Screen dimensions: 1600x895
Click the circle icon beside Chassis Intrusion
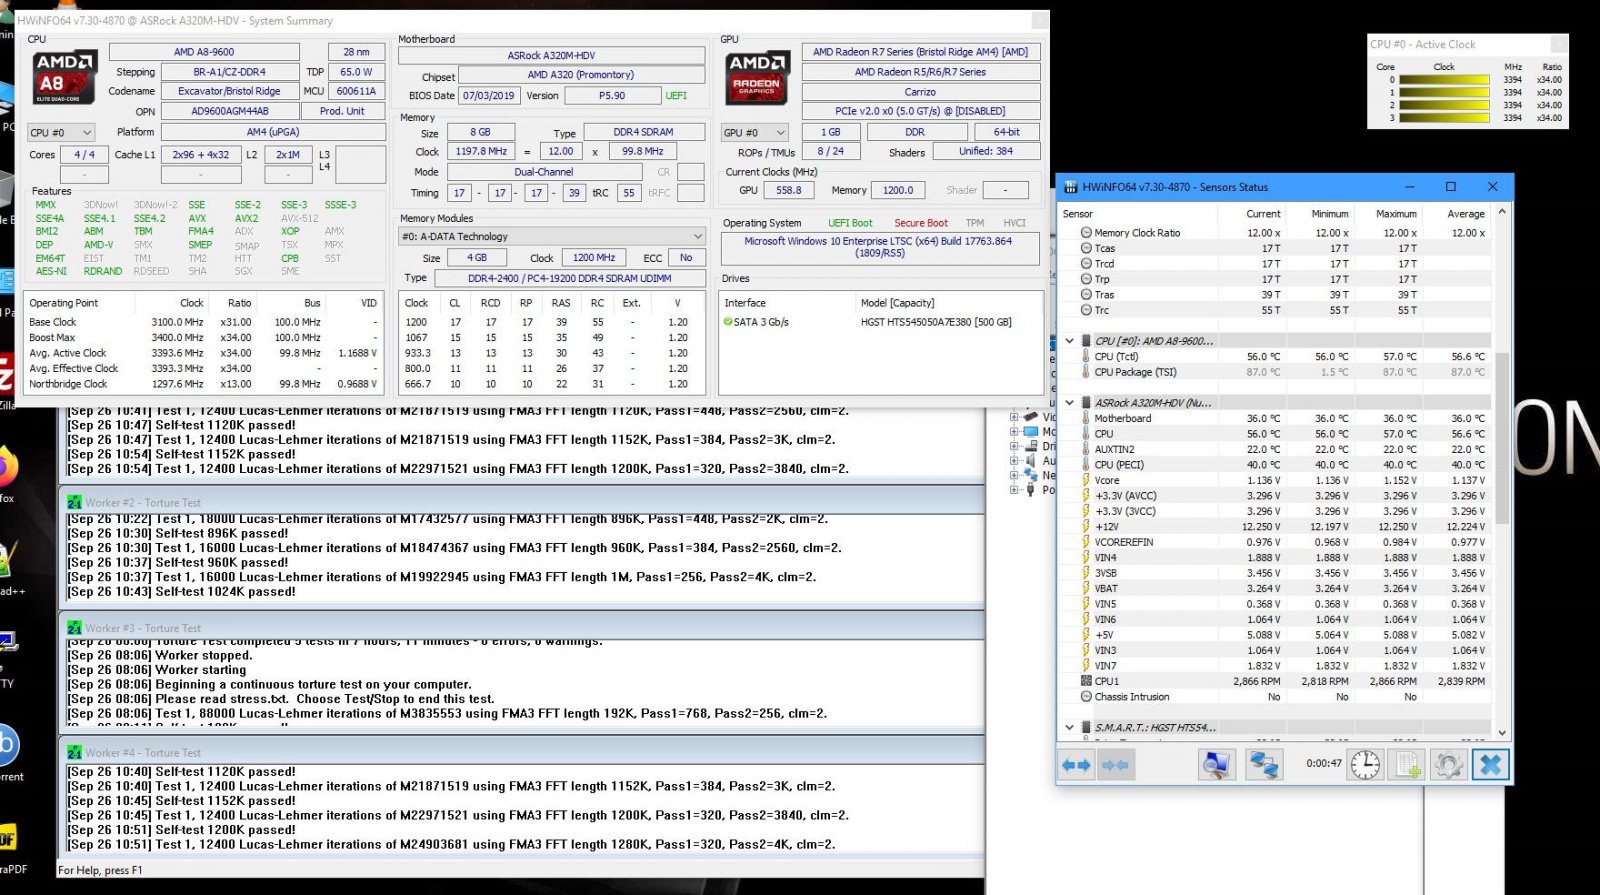click(1086, 696)
